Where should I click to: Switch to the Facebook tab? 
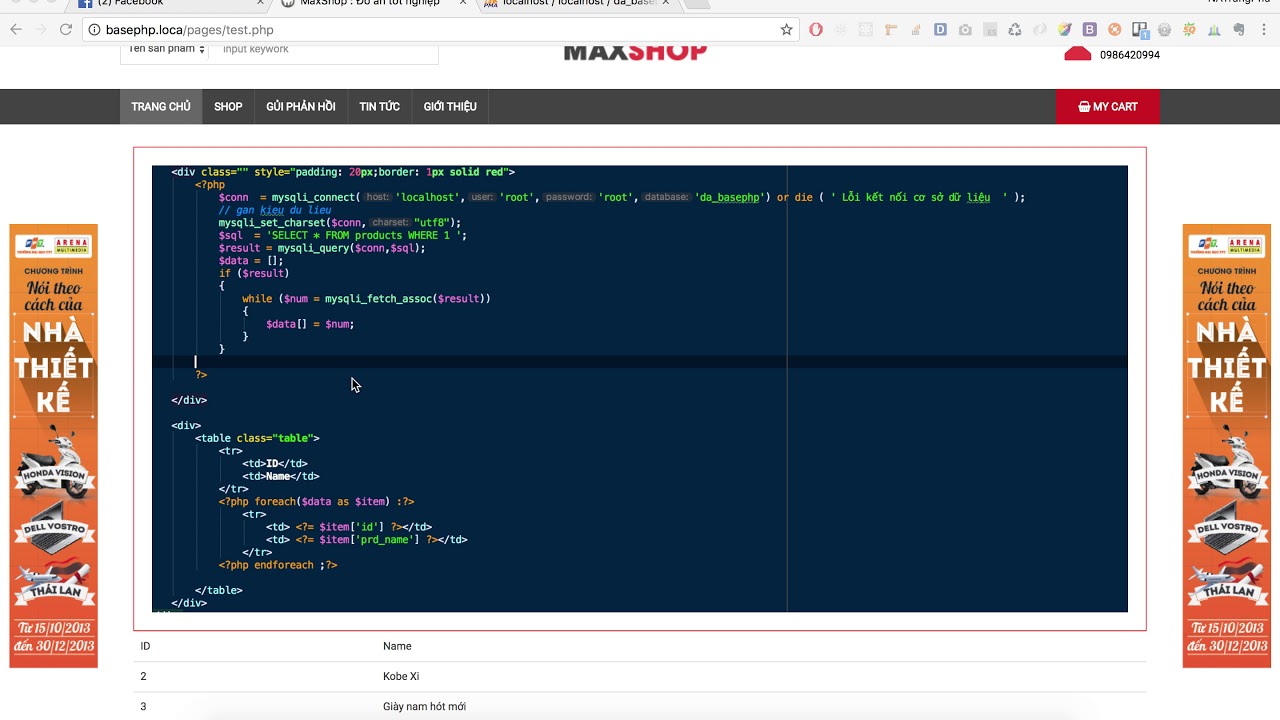170,4
